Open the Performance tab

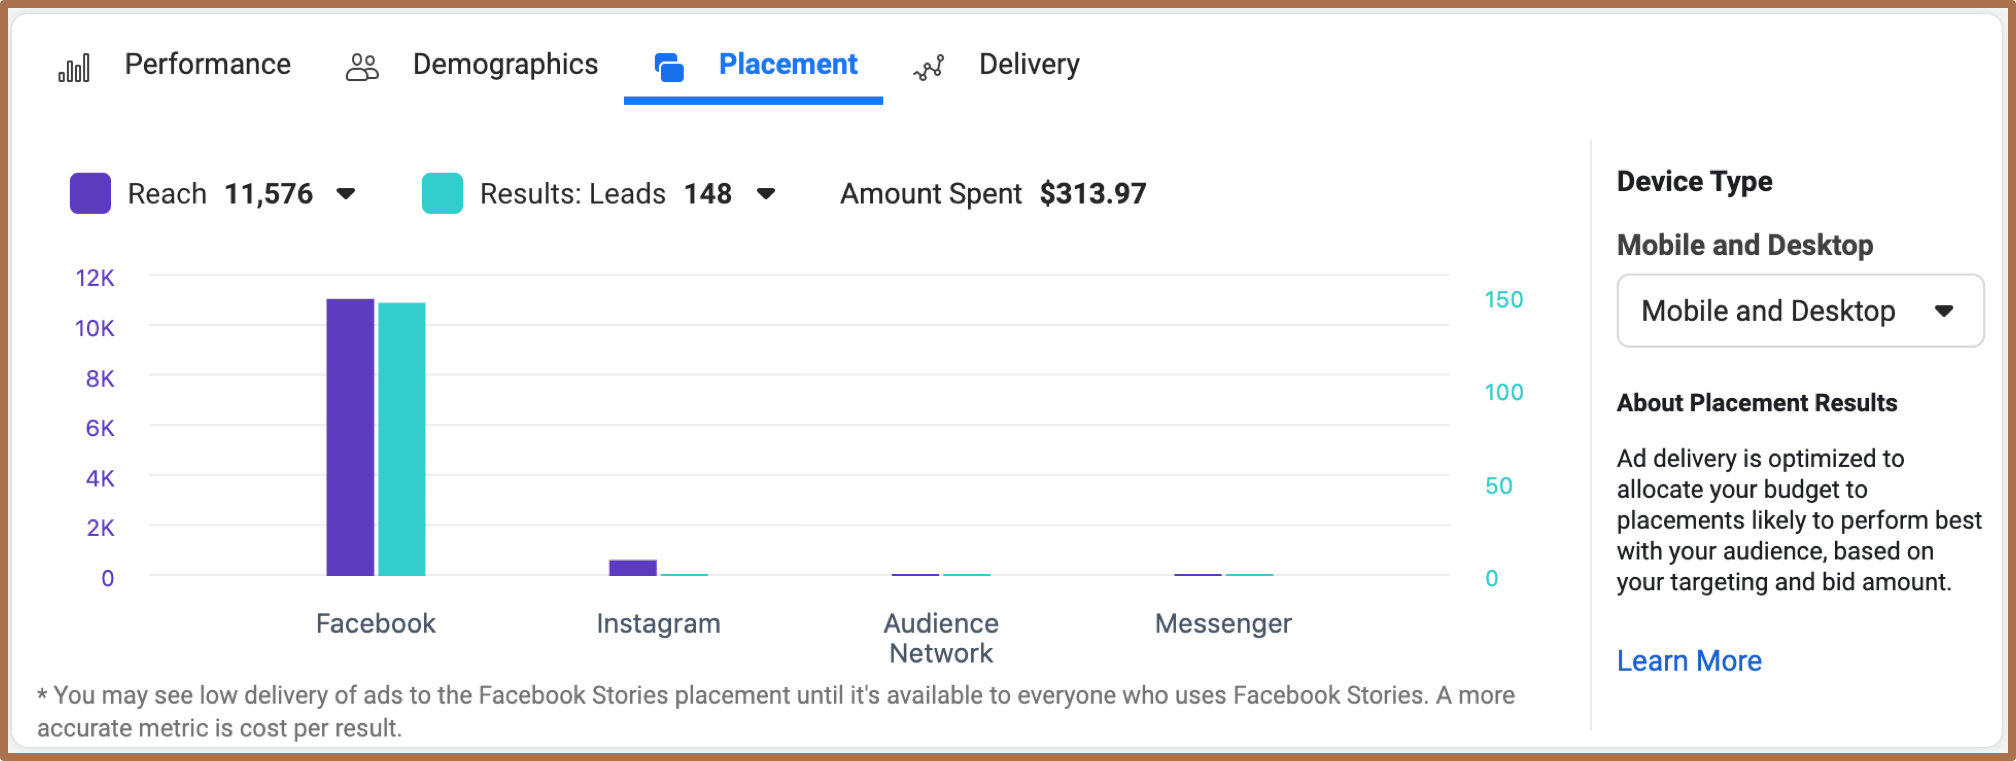207,64
